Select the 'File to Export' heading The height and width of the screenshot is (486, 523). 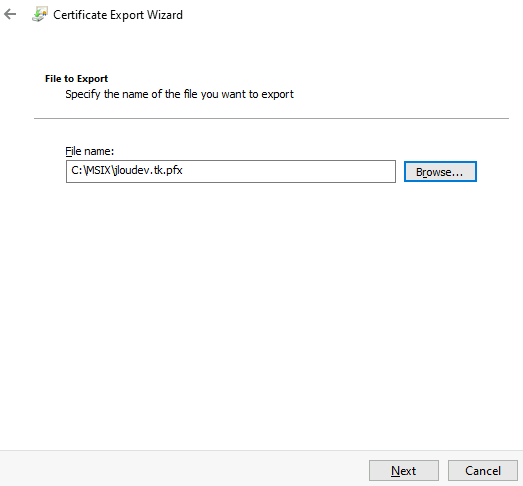pyautogui.click(x=76, y=79)
